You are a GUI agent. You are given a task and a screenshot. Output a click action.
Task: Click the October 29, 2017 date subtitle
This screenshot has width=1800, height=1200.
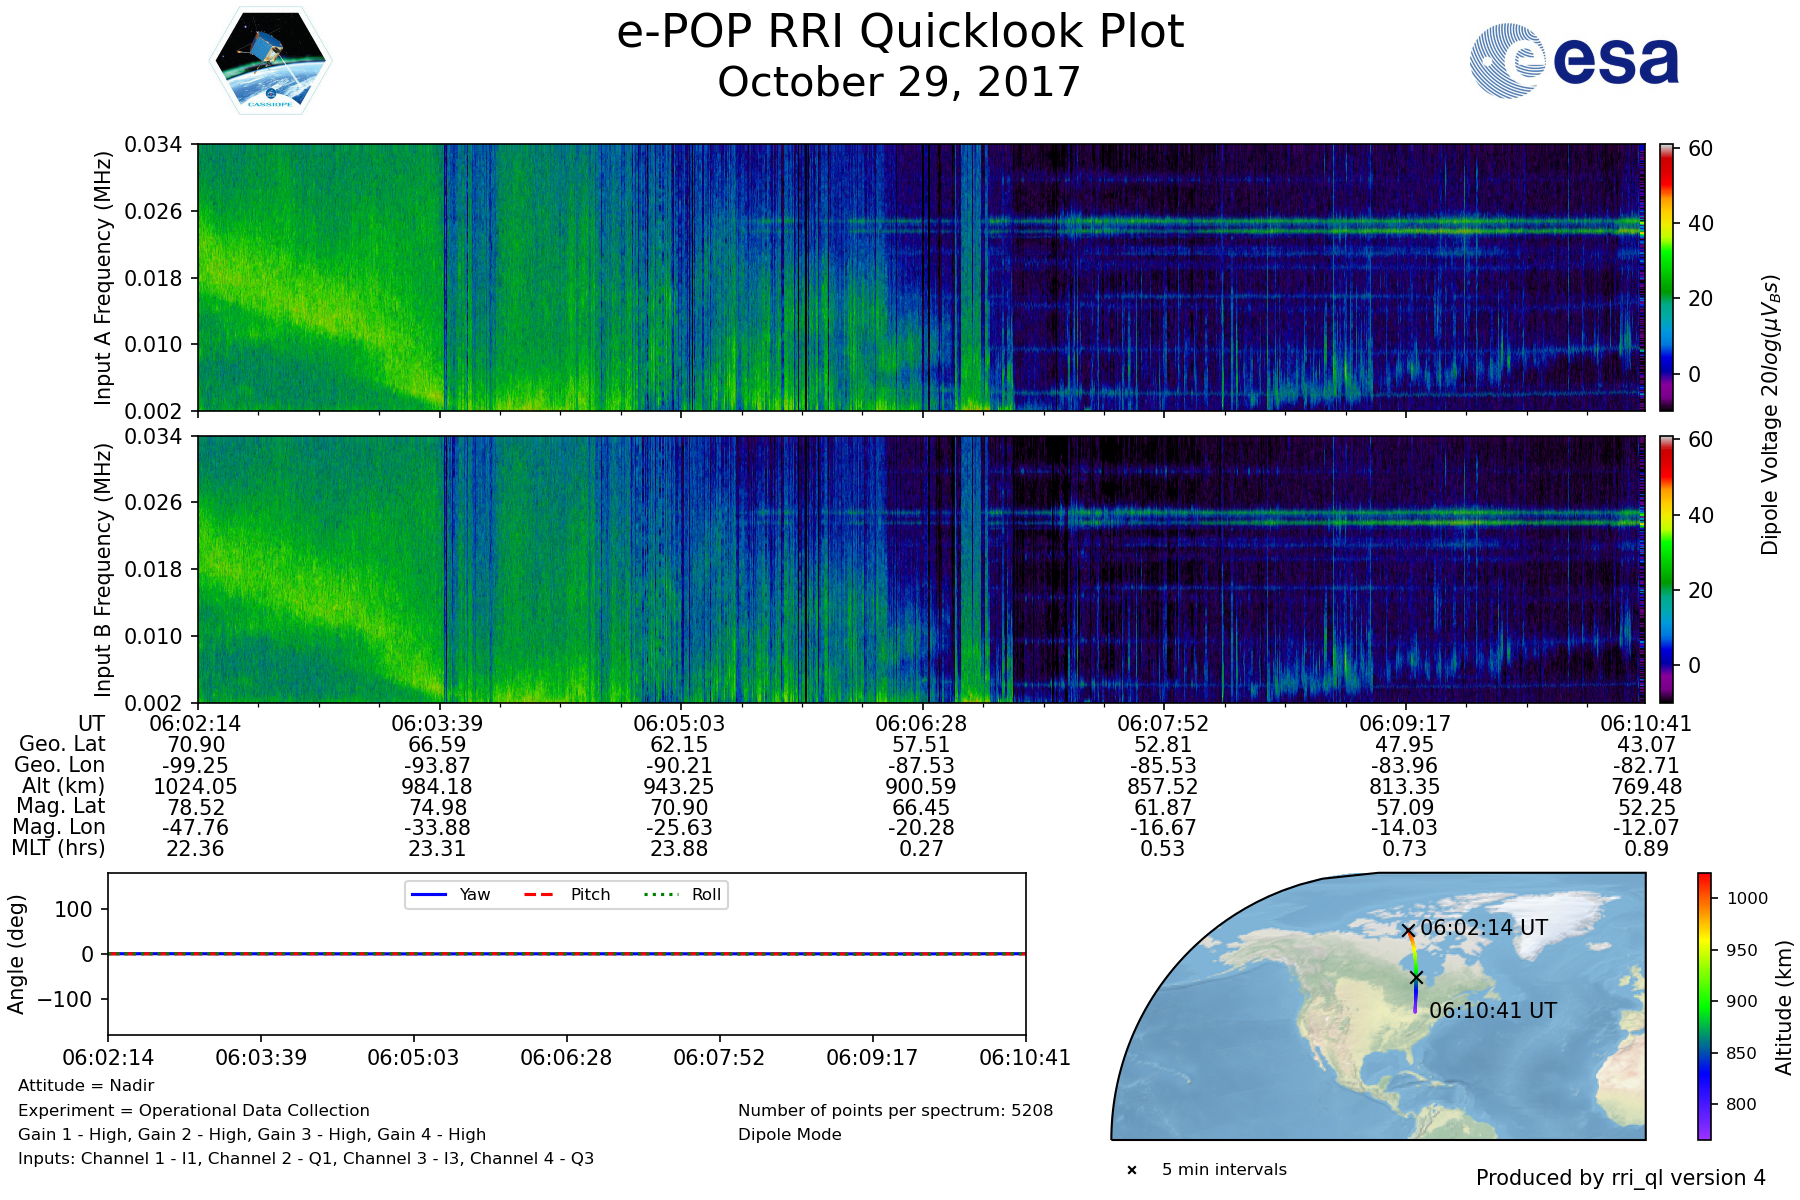click(899, 82)
